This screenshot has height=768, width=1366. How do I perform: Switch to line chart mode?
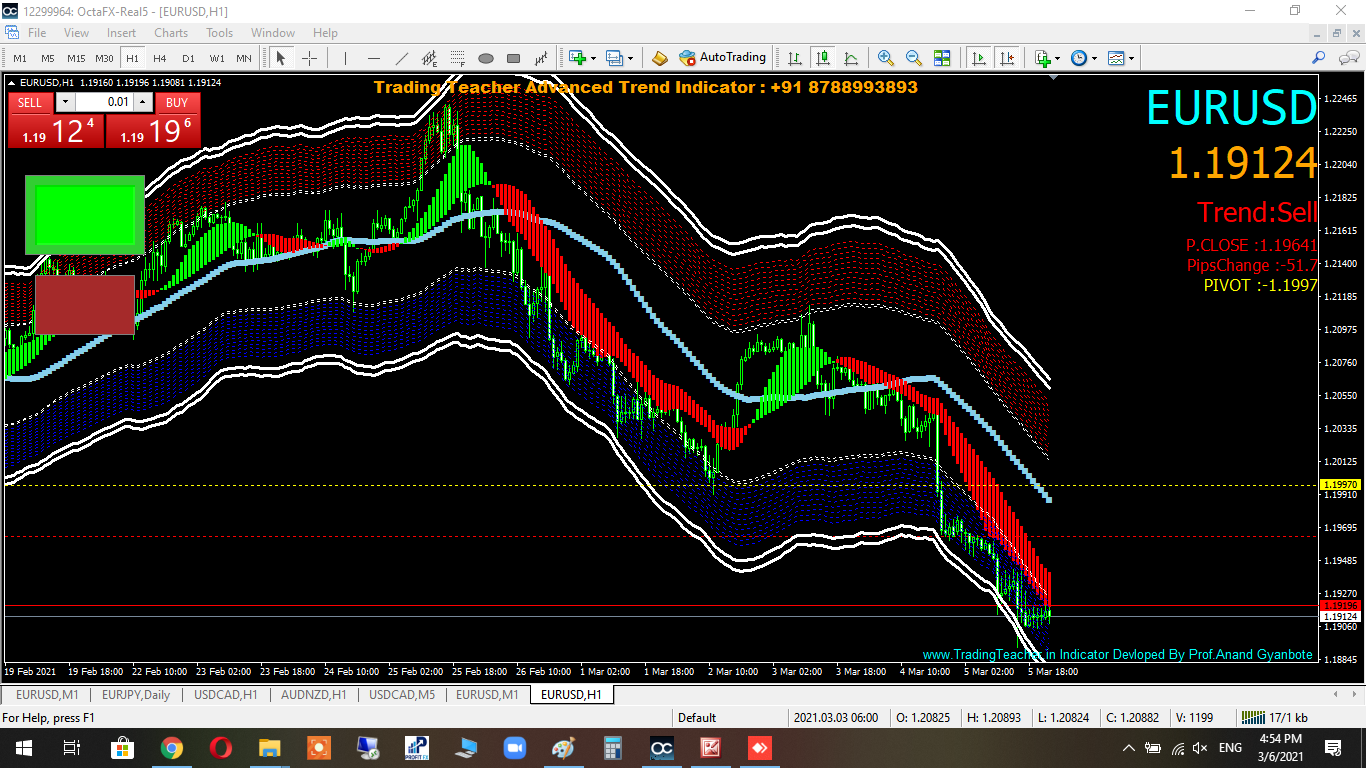click(x=851, y=58)
